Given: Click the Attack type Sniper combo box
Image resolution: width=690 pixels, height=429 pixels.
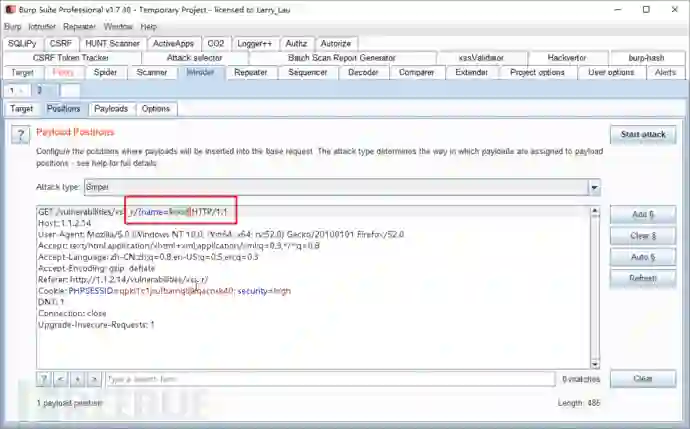Looking at the screenshot, I should point(342,187).
